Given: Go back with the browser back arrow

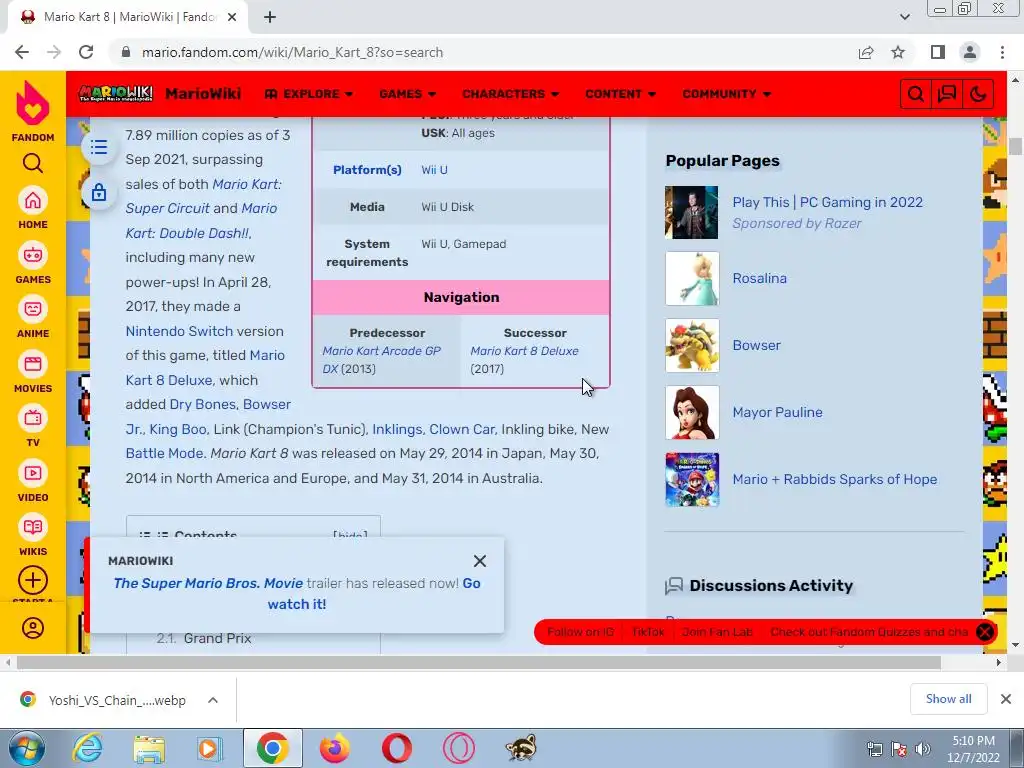Looking at the screenshot, I should (x=22, y=52).
